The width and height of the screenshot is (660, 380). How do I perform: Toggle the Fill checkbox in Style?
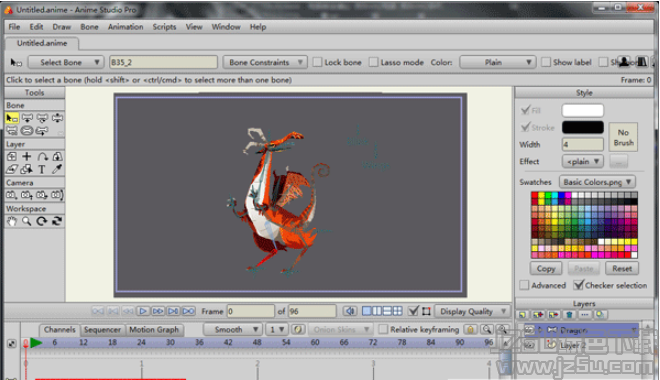point(525,110)
